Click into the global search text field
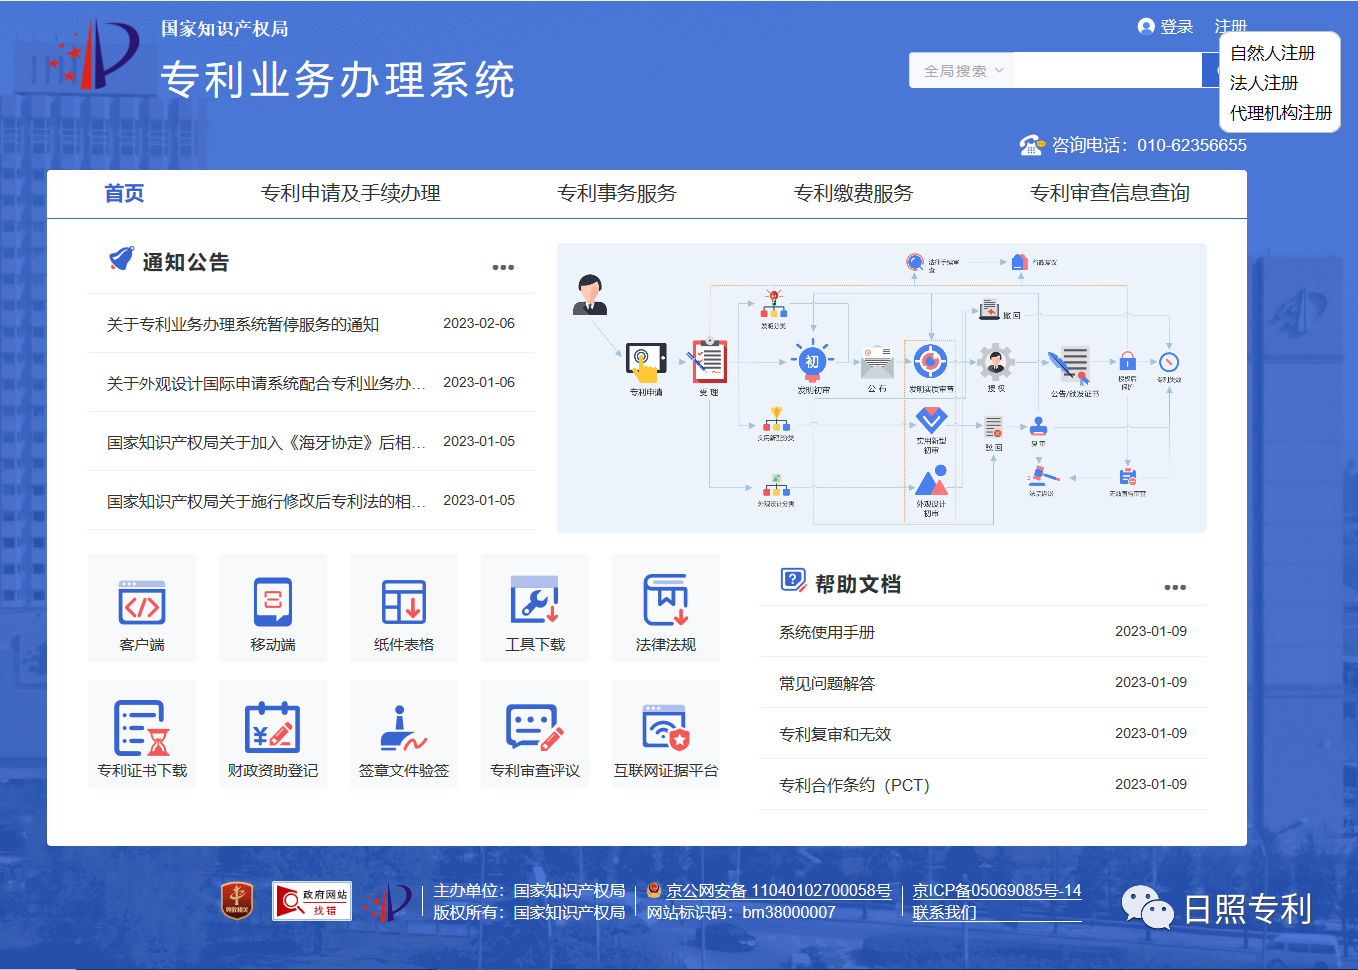This screenshot has height=970, width=1358. [x=1107, y=71]
